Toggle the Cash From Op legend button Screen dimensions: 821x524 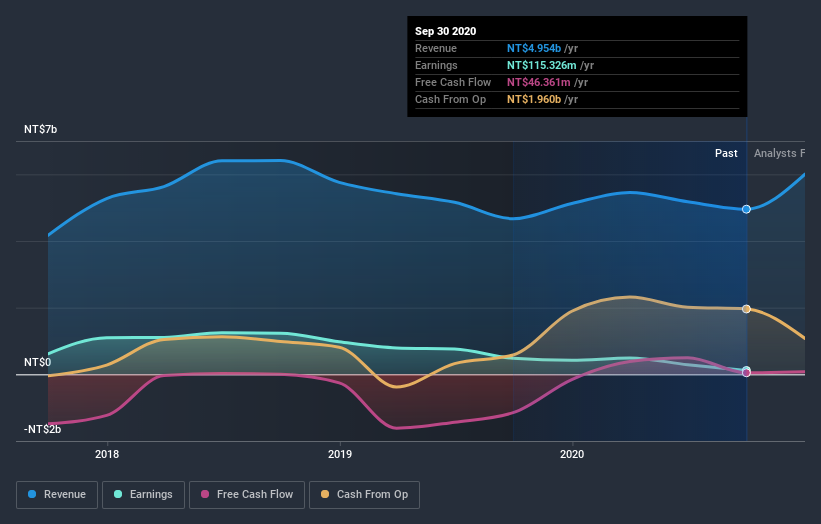364,495
